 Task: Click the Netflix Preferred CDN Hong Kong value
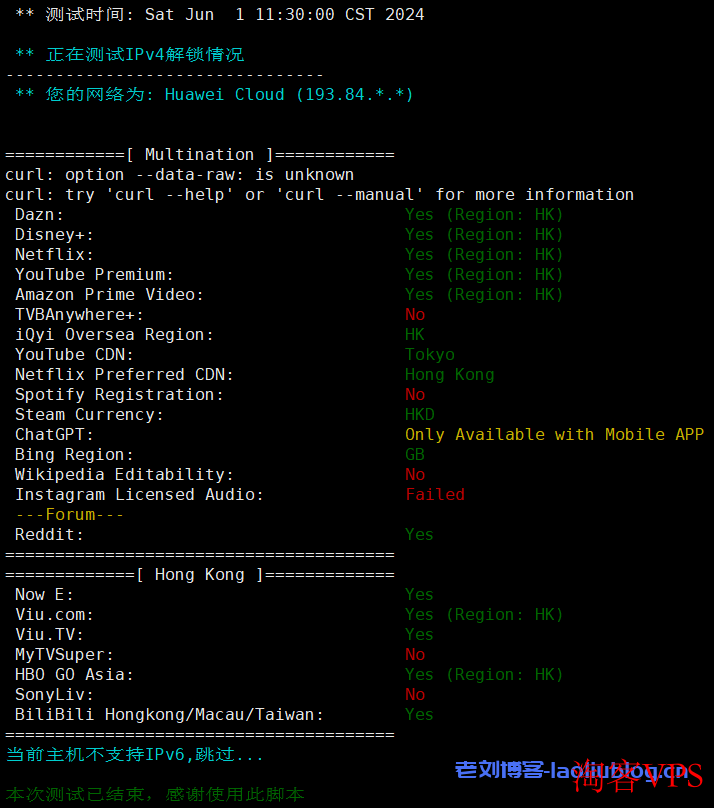(x=449, y=374)
